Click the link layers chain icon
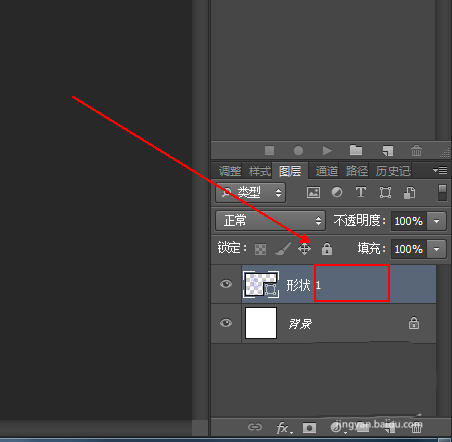This screenshot has width=452, height=442. (255, 427)
